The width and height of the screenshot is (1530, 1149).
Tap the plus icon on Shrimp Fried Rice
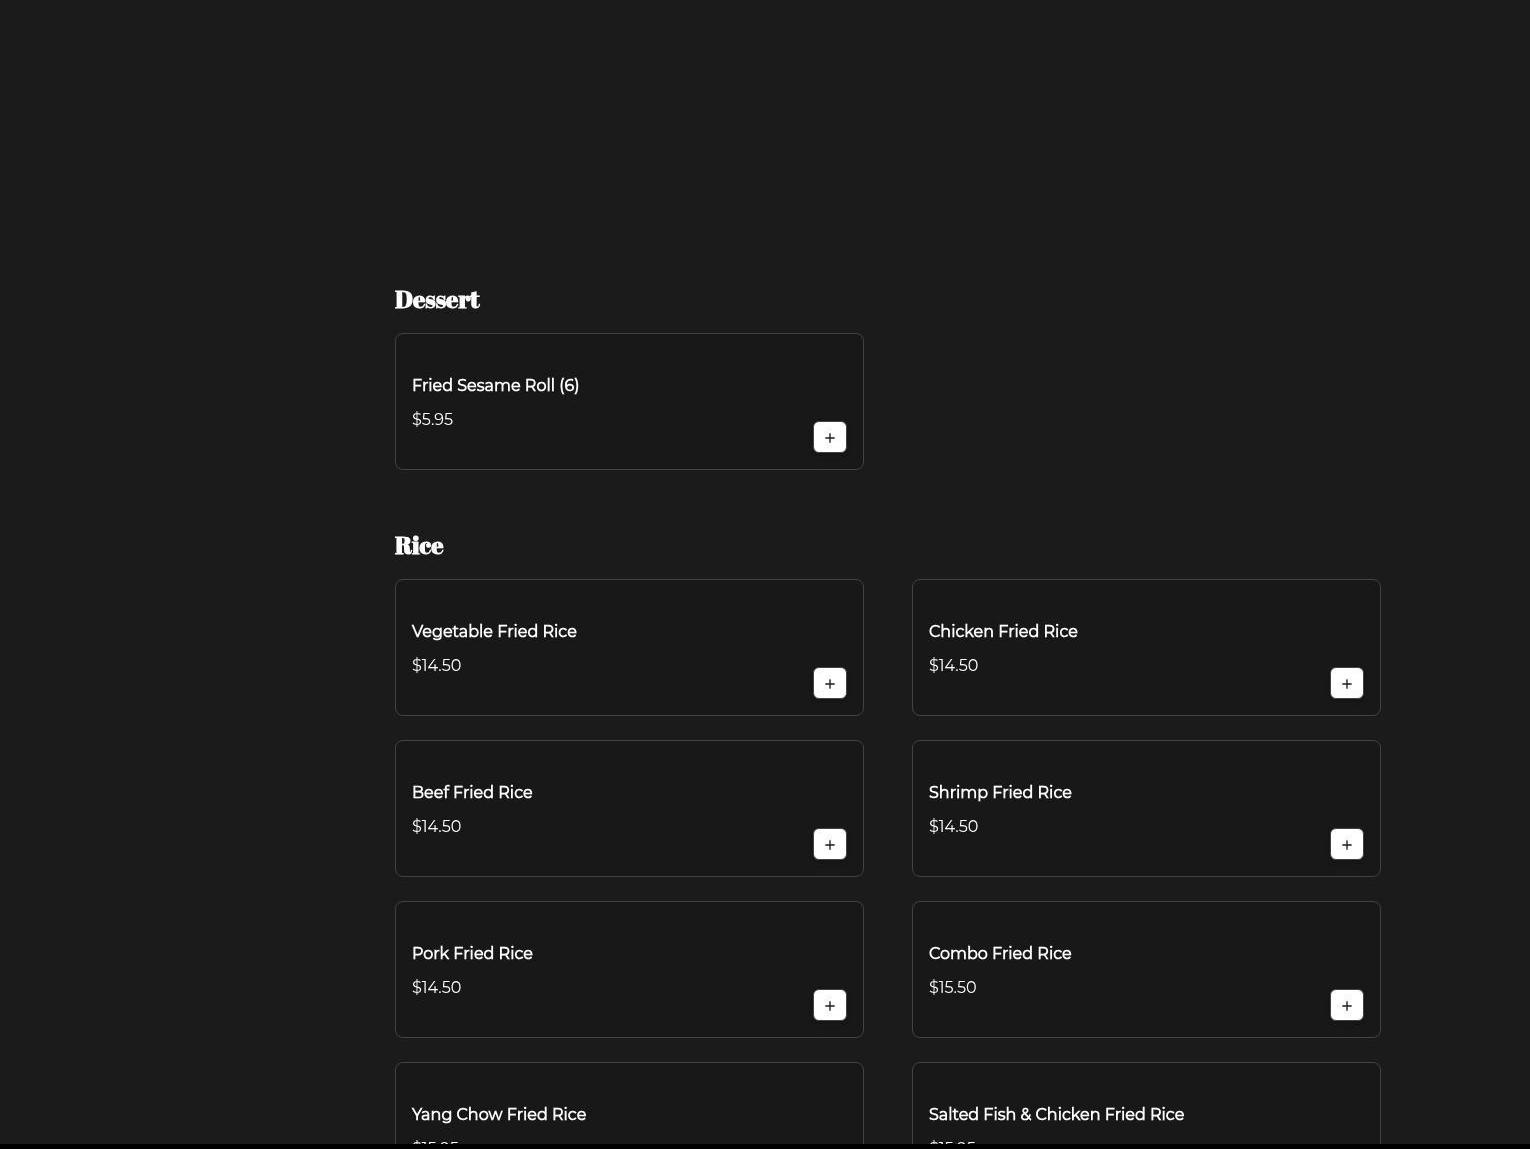[x=1346, y=844]
